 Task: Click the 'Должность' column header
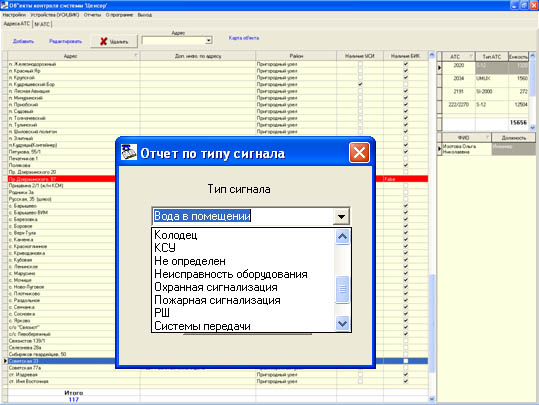pyautogui.click(x=514, y=138)
